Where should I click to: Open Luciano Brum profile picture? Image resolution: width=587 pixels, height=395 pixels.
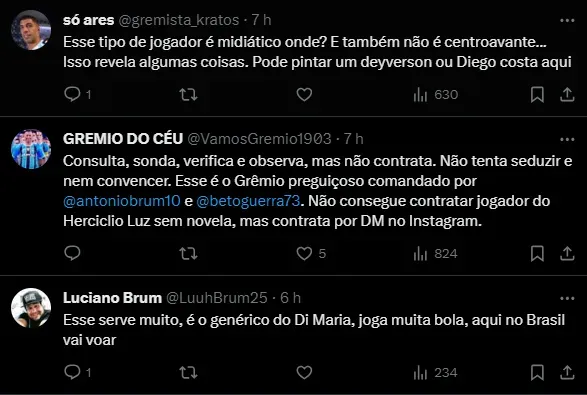coord(31,308)
